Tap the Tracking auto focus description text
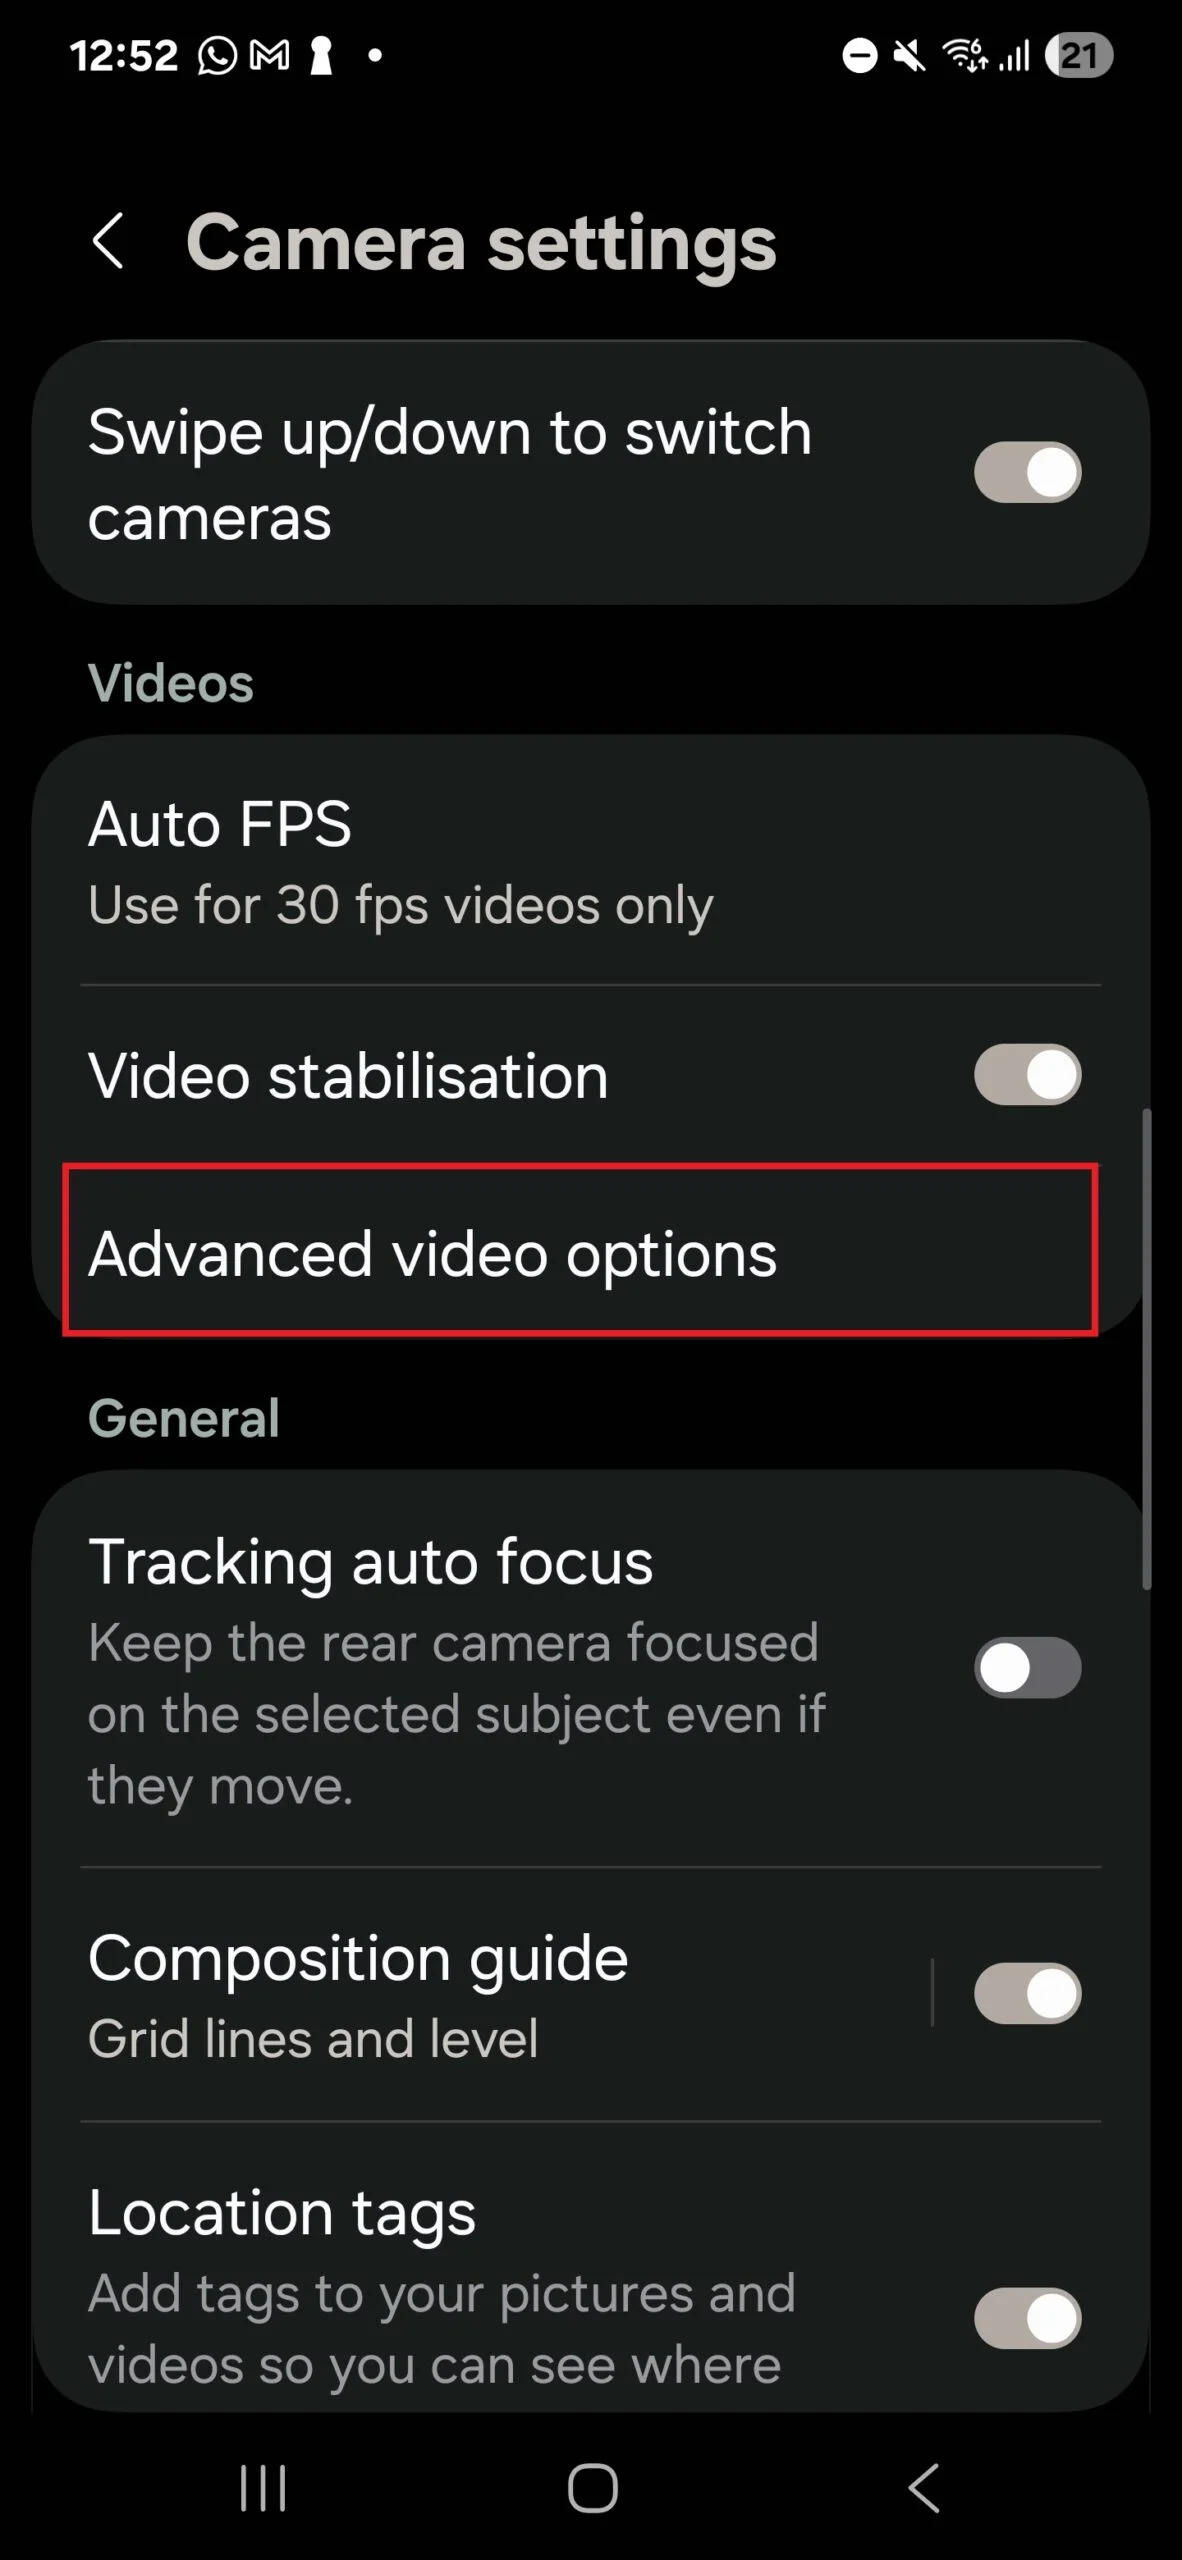Screen dimensions: 1182x2560 click(457, 1714)
